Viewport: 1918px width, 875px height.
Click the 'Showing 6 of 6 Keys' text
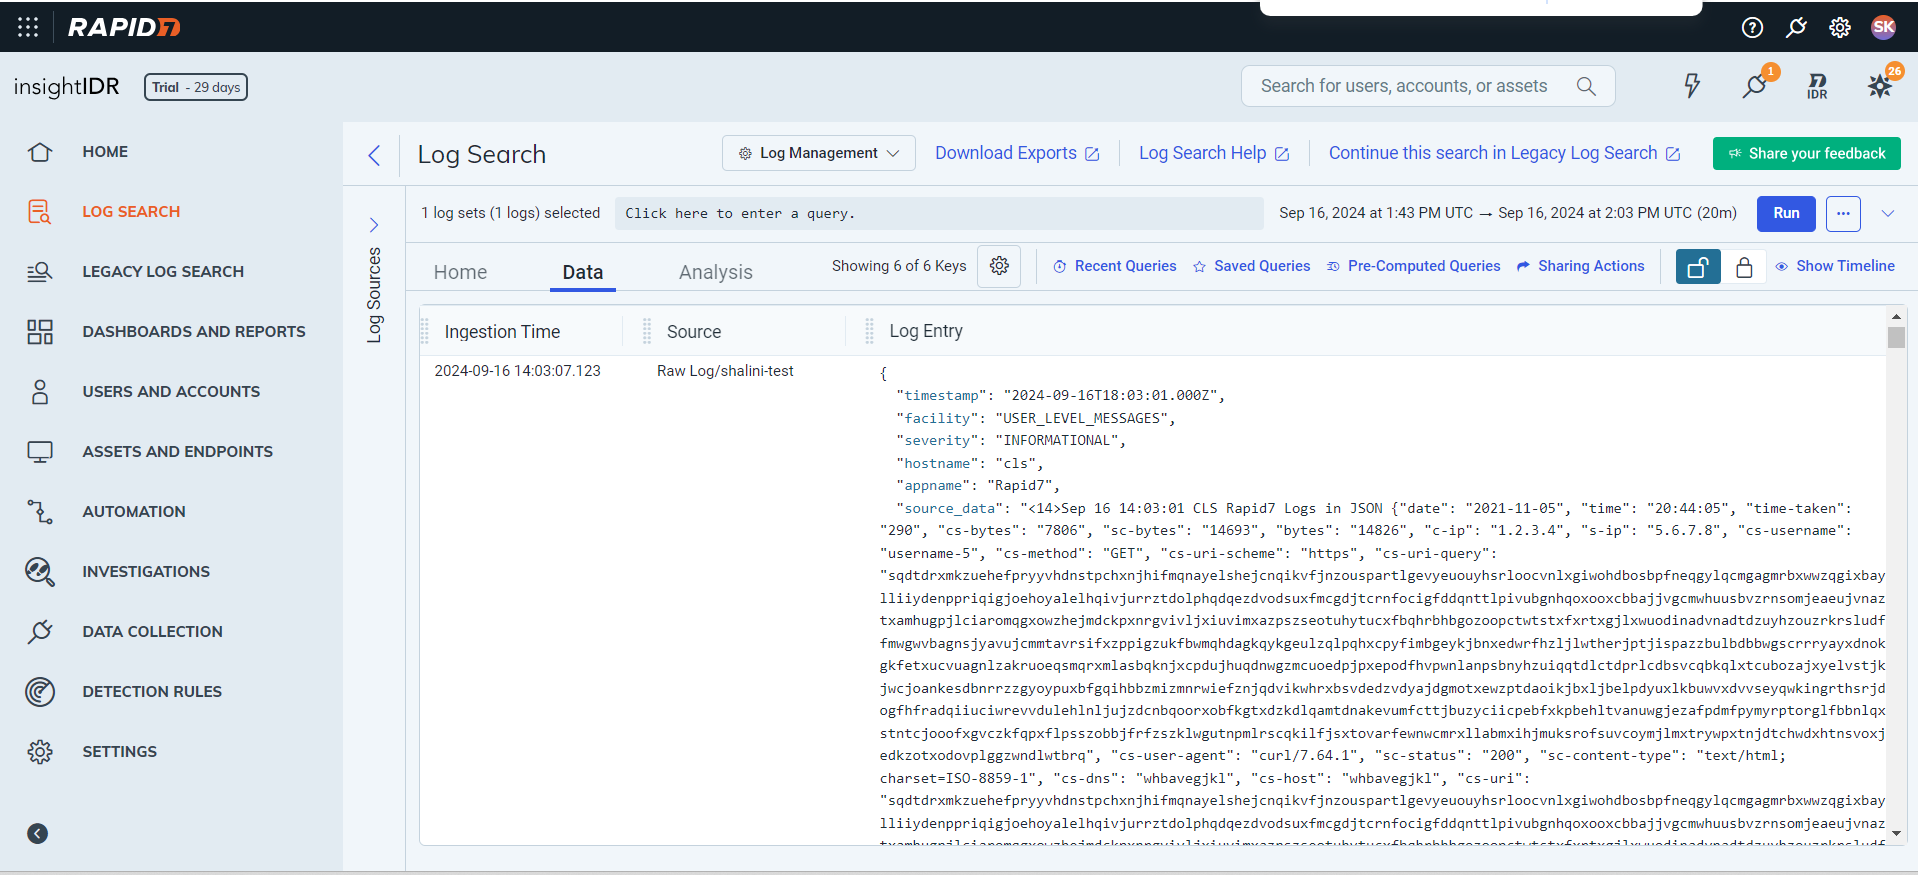[x=899, y=266]
